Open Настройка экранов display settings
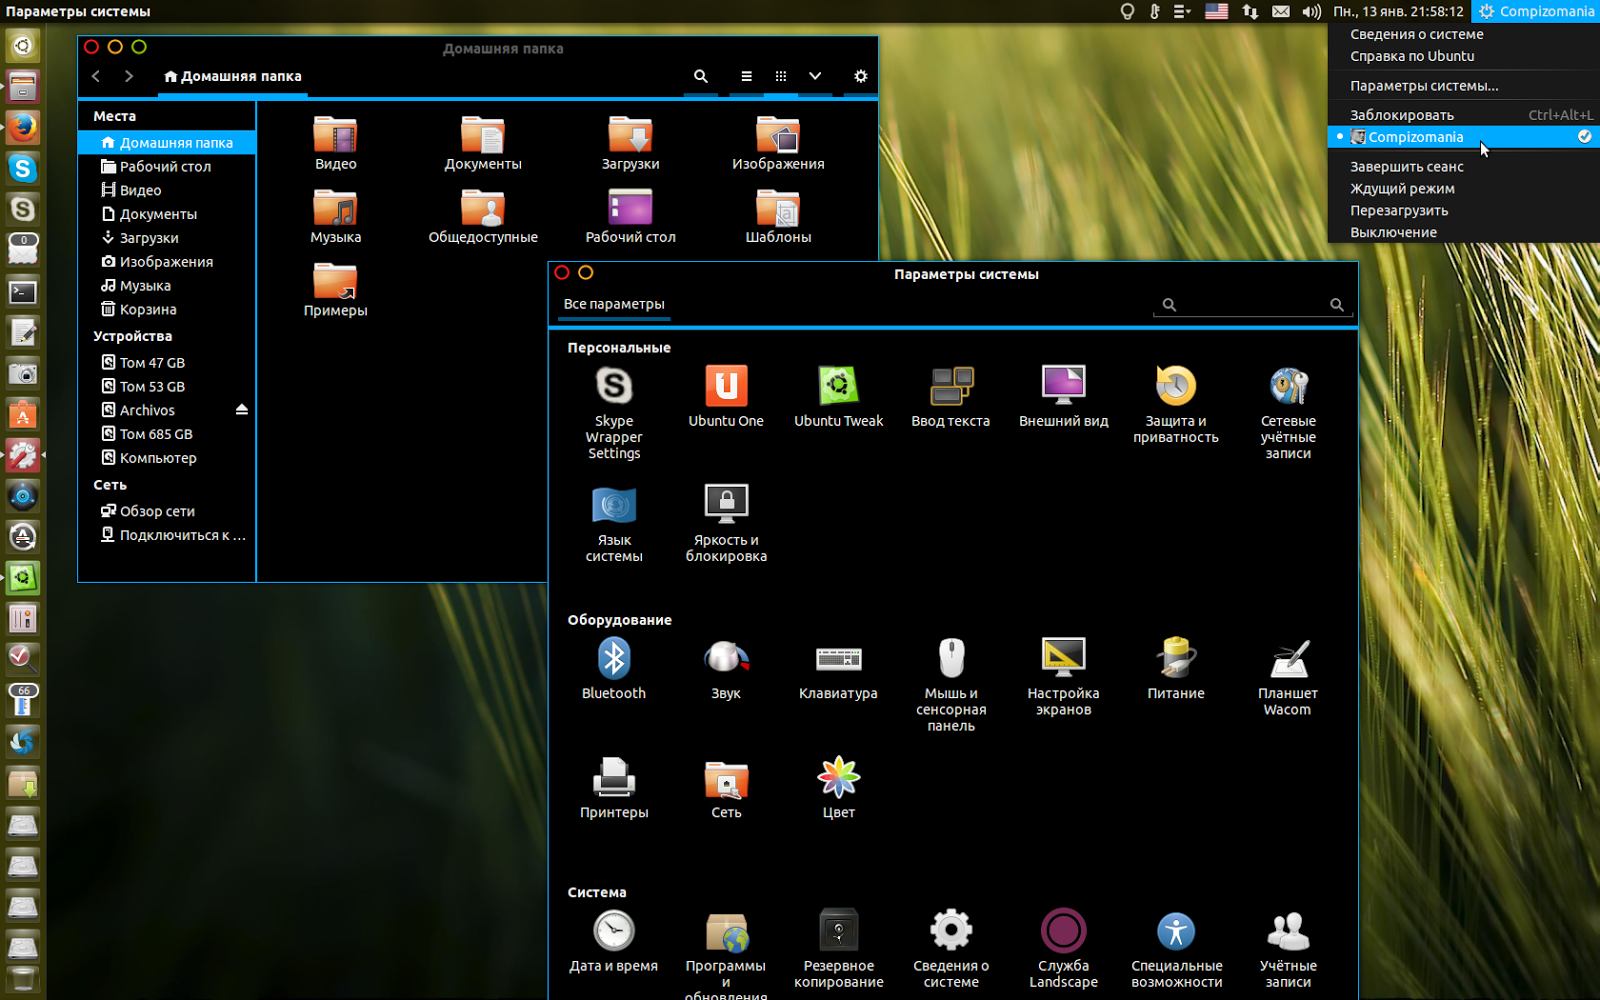This screenshot has height=1000, width=1600. tap(1063, 677)
